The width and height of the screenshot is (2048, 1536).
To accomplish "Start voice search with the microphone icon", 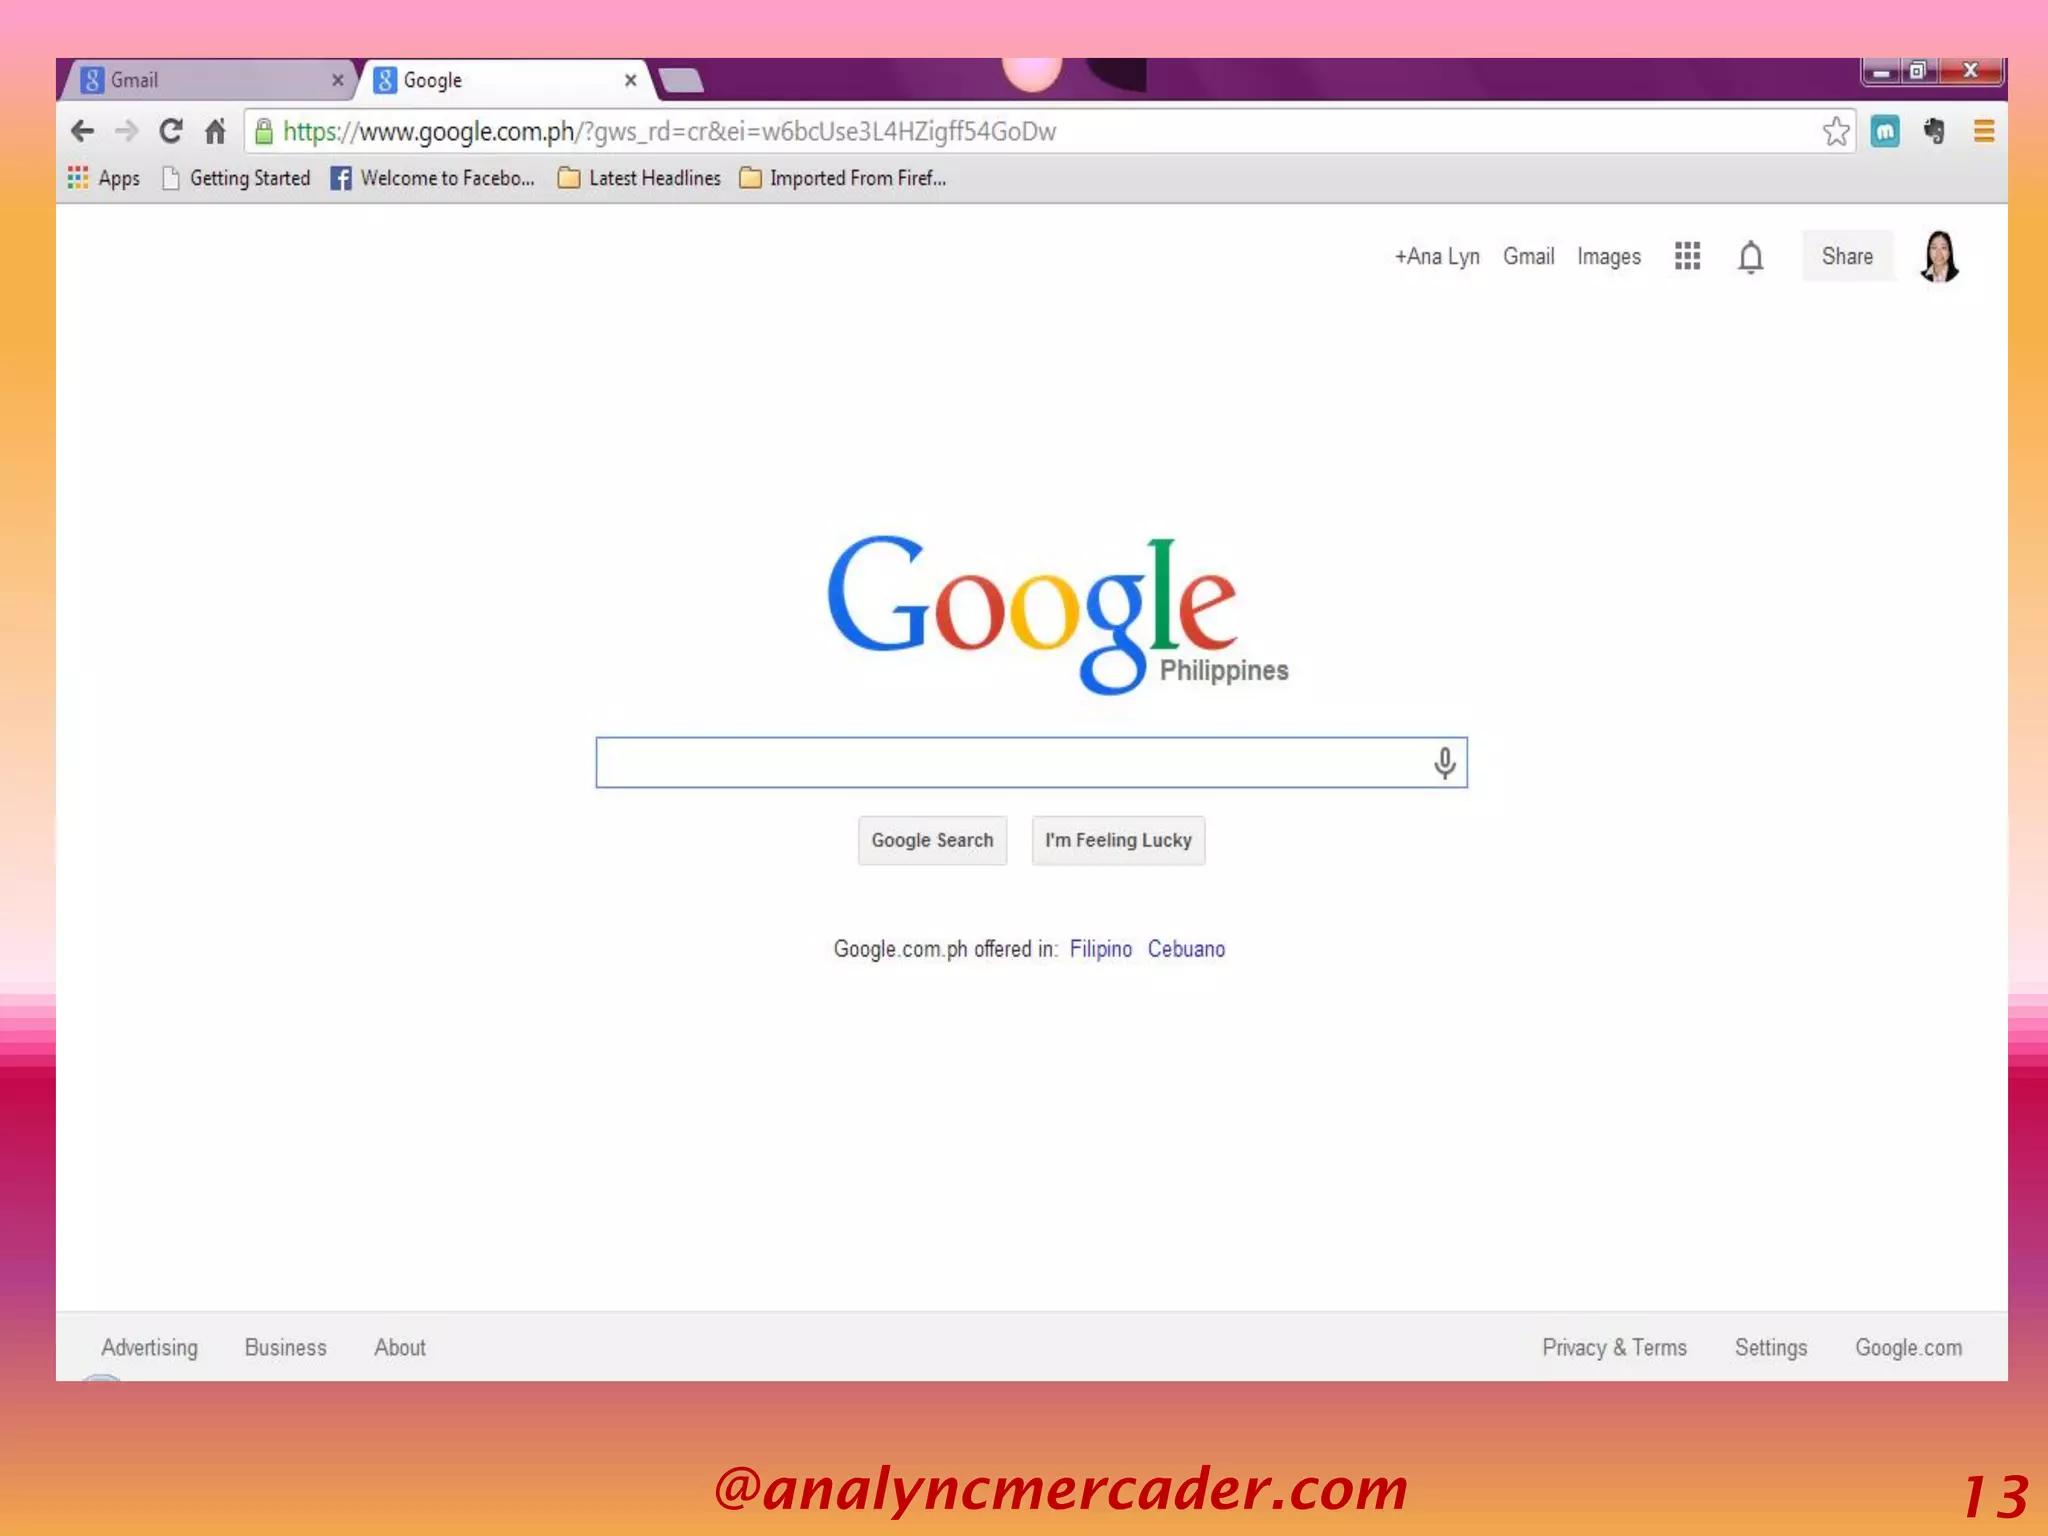I will [1444, 763].
